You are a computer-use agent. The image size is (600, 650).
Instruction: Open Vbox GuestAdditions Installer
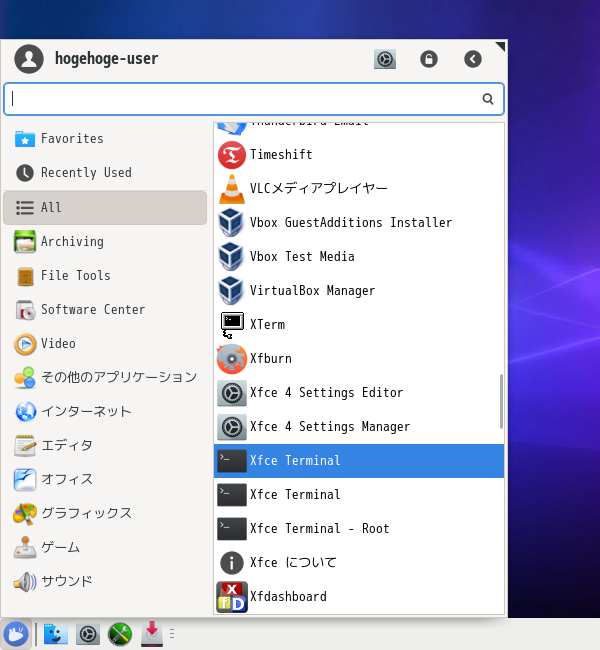(x=359, y=223)
